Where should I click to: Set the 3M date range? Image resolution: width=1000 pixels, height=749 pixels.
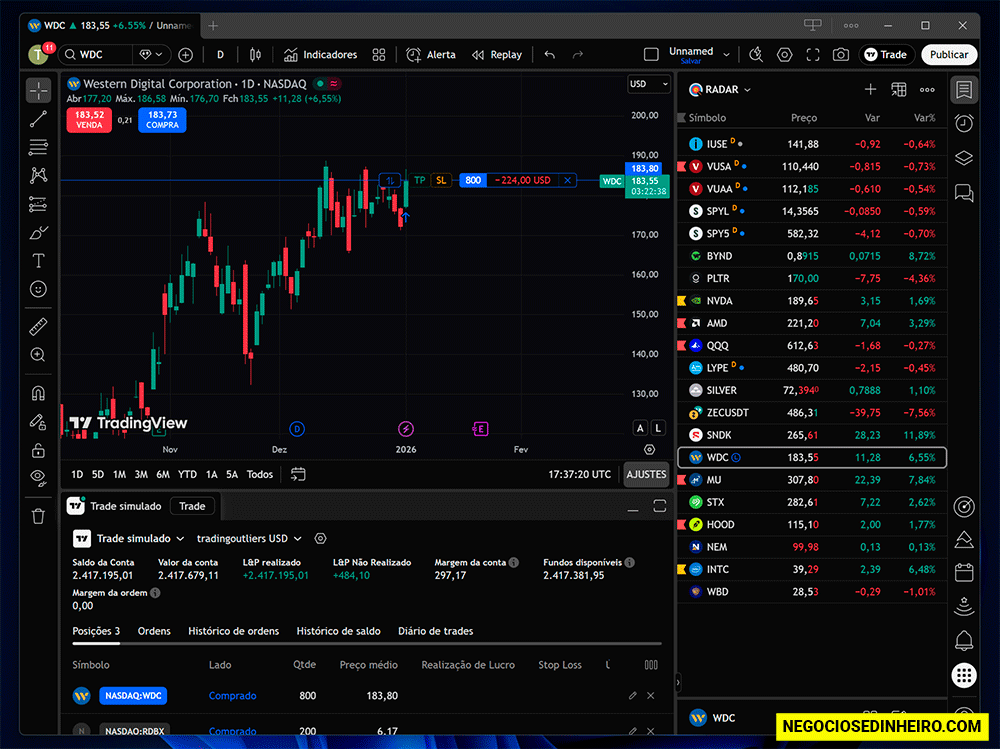141,475
